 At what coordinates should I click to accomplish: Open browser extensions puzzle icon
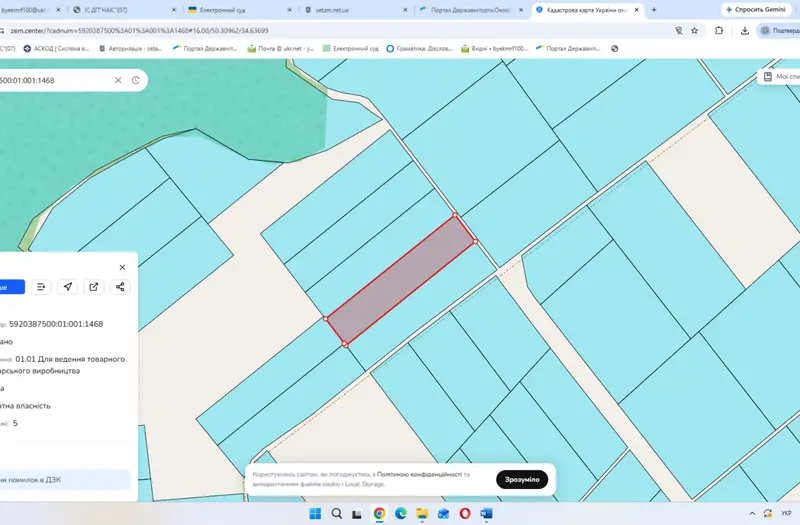pos(719,31)
